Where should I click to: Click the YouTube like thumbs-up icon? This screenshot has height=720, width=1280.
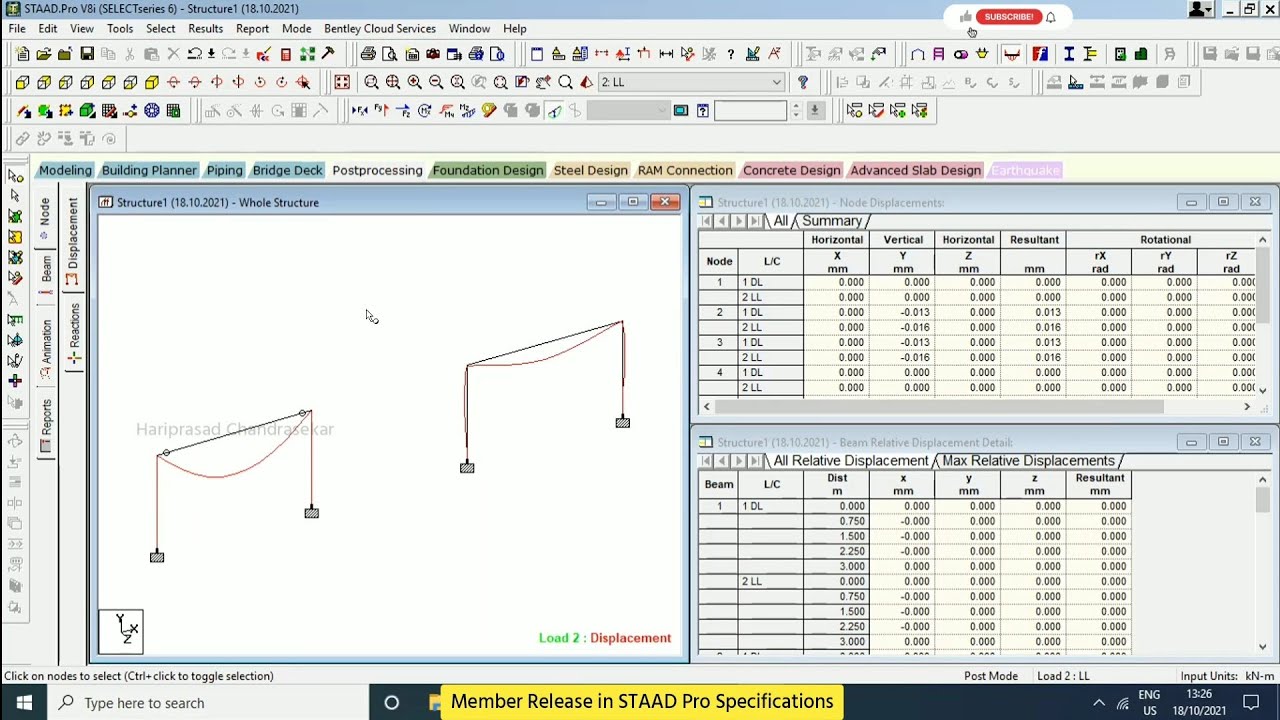(965, 17)
